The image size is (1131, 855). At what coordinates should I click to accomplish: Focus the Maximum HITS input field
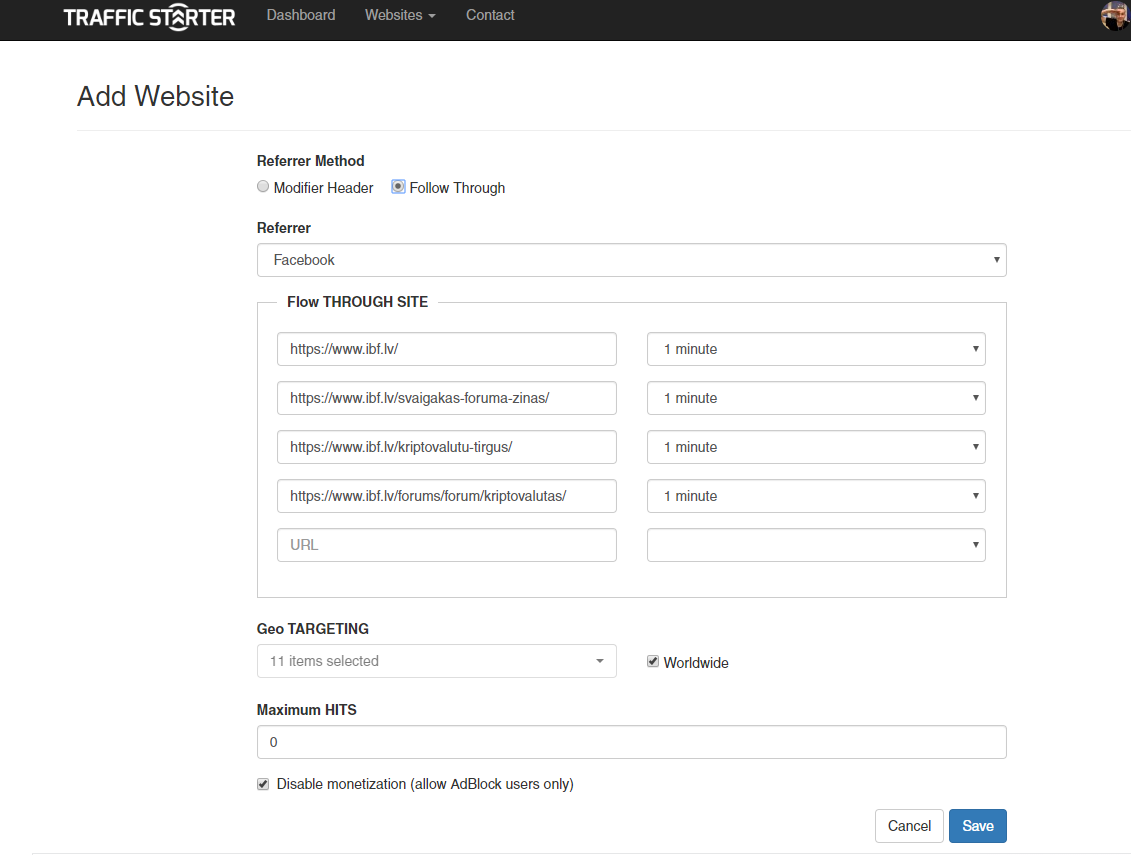point(631,743)
